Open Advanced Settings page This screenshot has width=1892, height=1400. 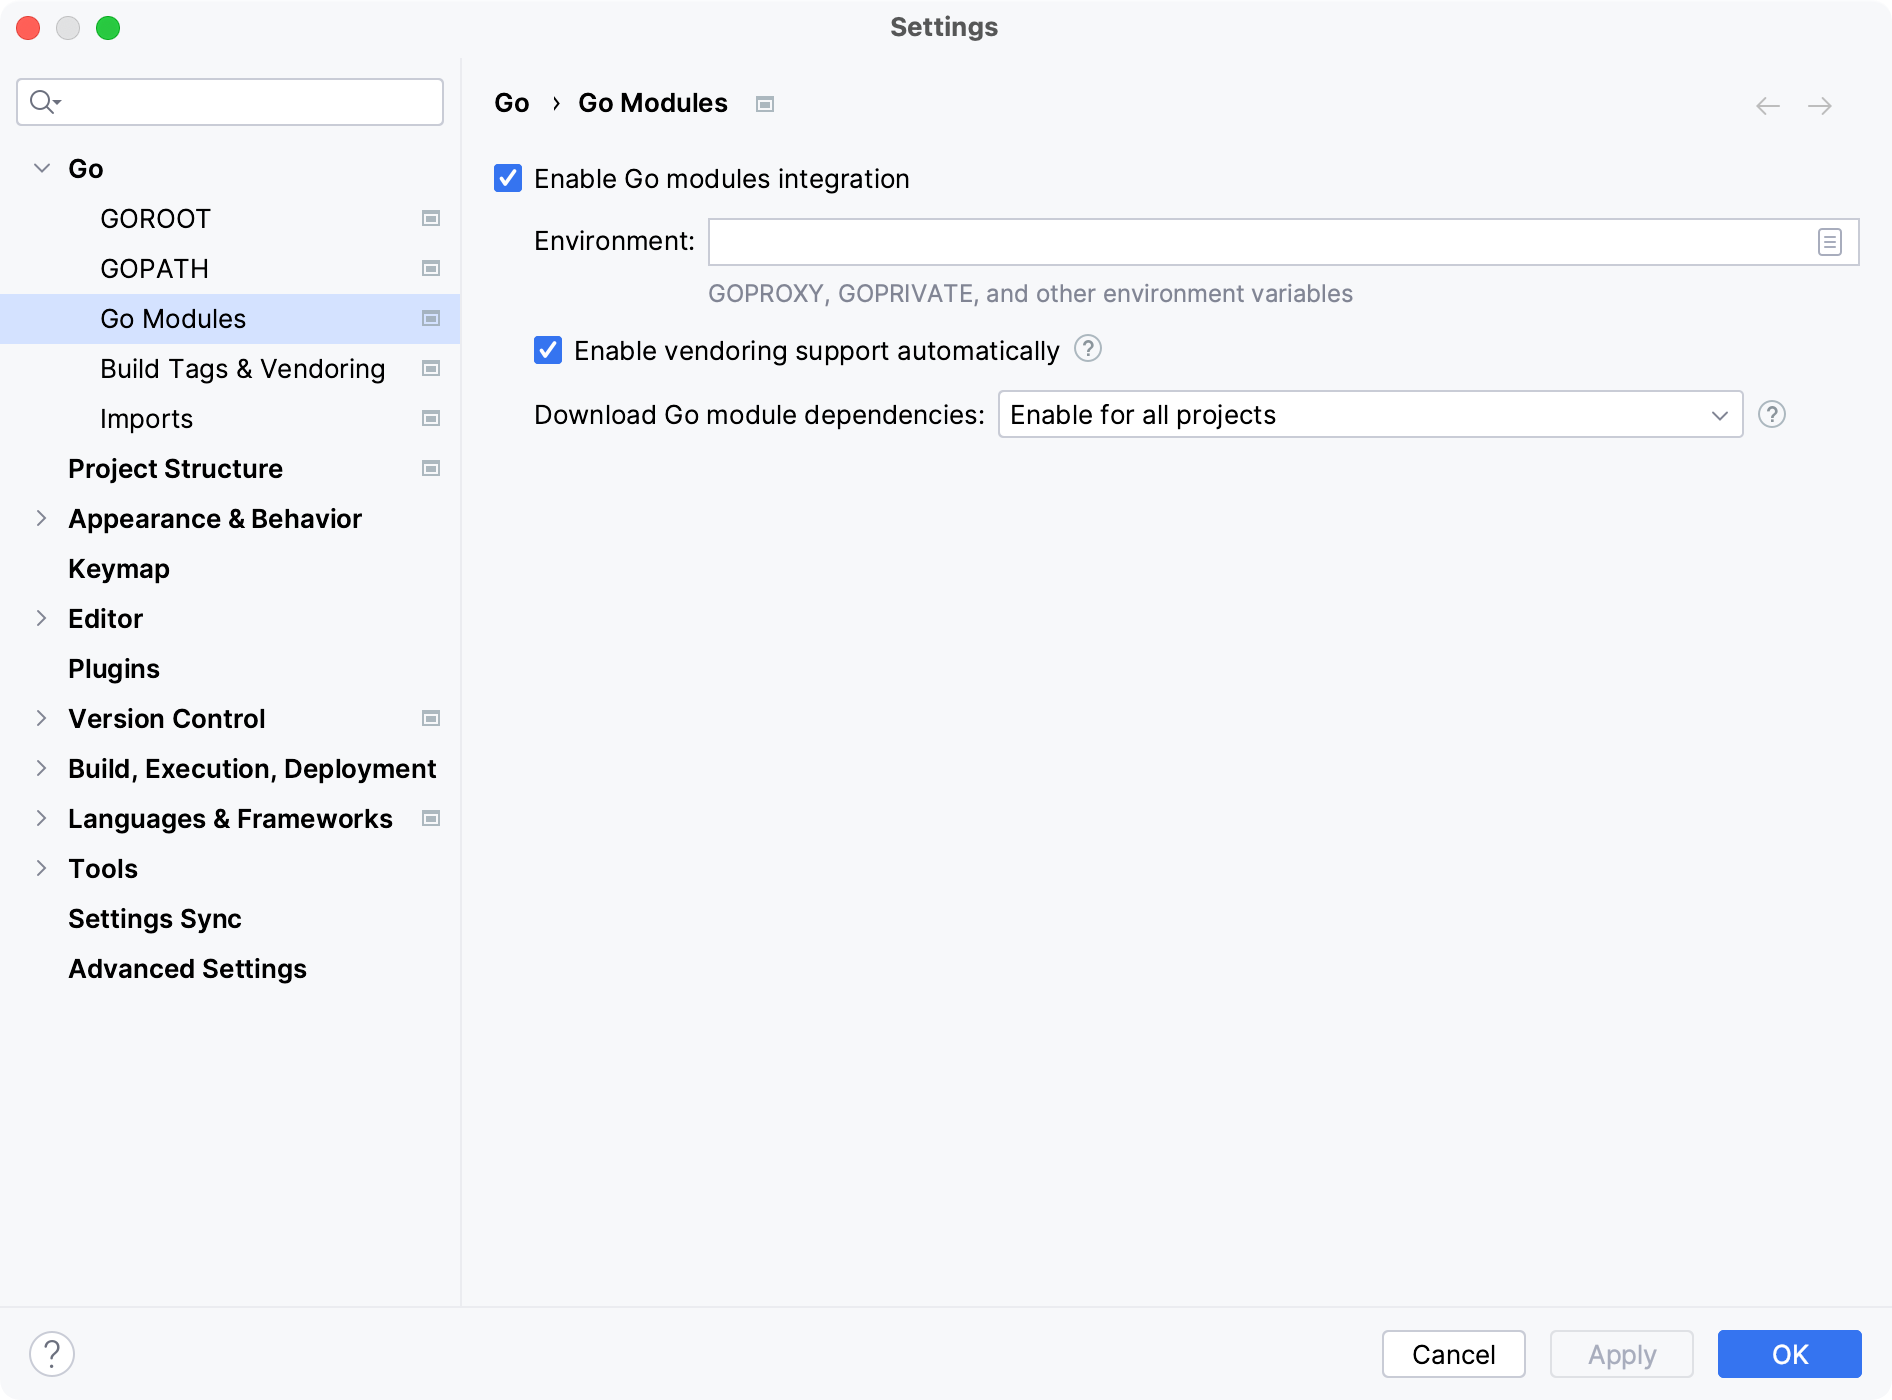pos(230,968)
